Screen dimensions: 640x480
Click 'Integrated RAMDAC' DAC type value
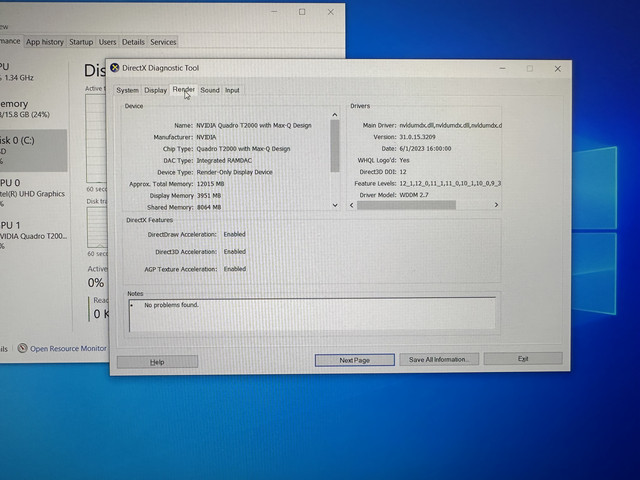224,160
